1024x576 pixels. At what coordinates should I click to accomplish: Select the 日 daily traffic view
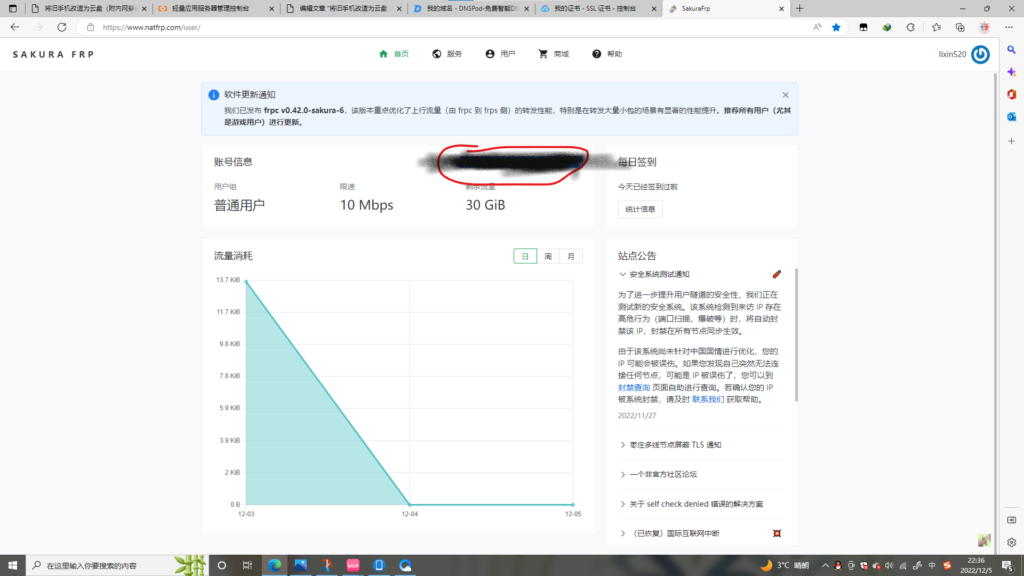(525, 257)
